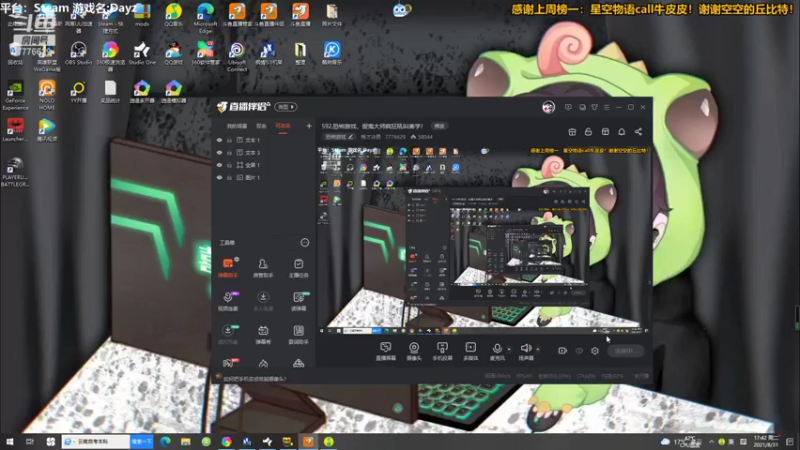Viewport: 800px width, 450px height.
Task: Switch to the second scene tab
Action: pos(261,126)
